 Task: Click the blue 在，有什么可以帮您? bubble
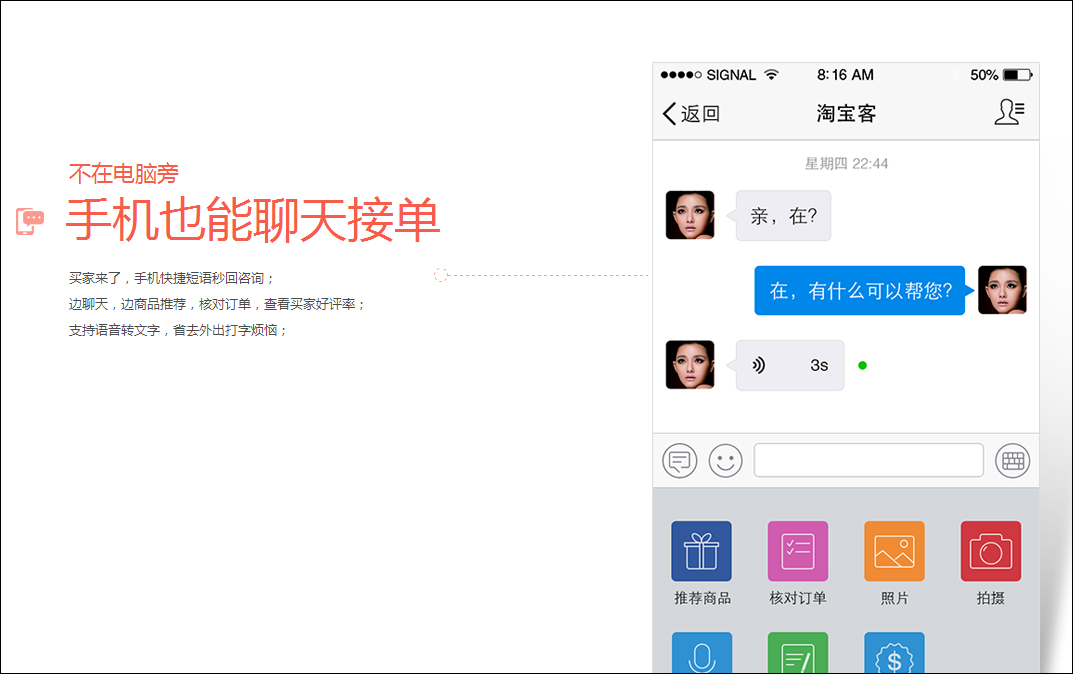click(860, 291)
